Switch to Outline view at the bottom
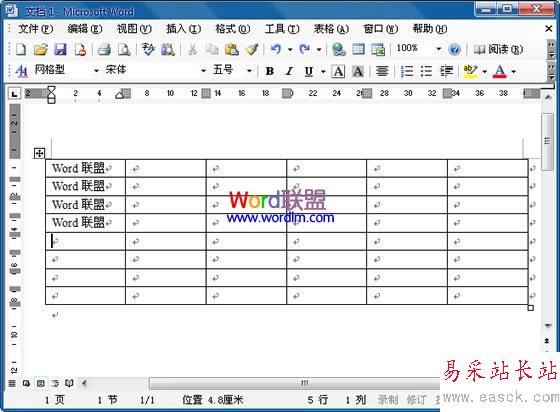560x412 pixels. (x=55, y=383)
